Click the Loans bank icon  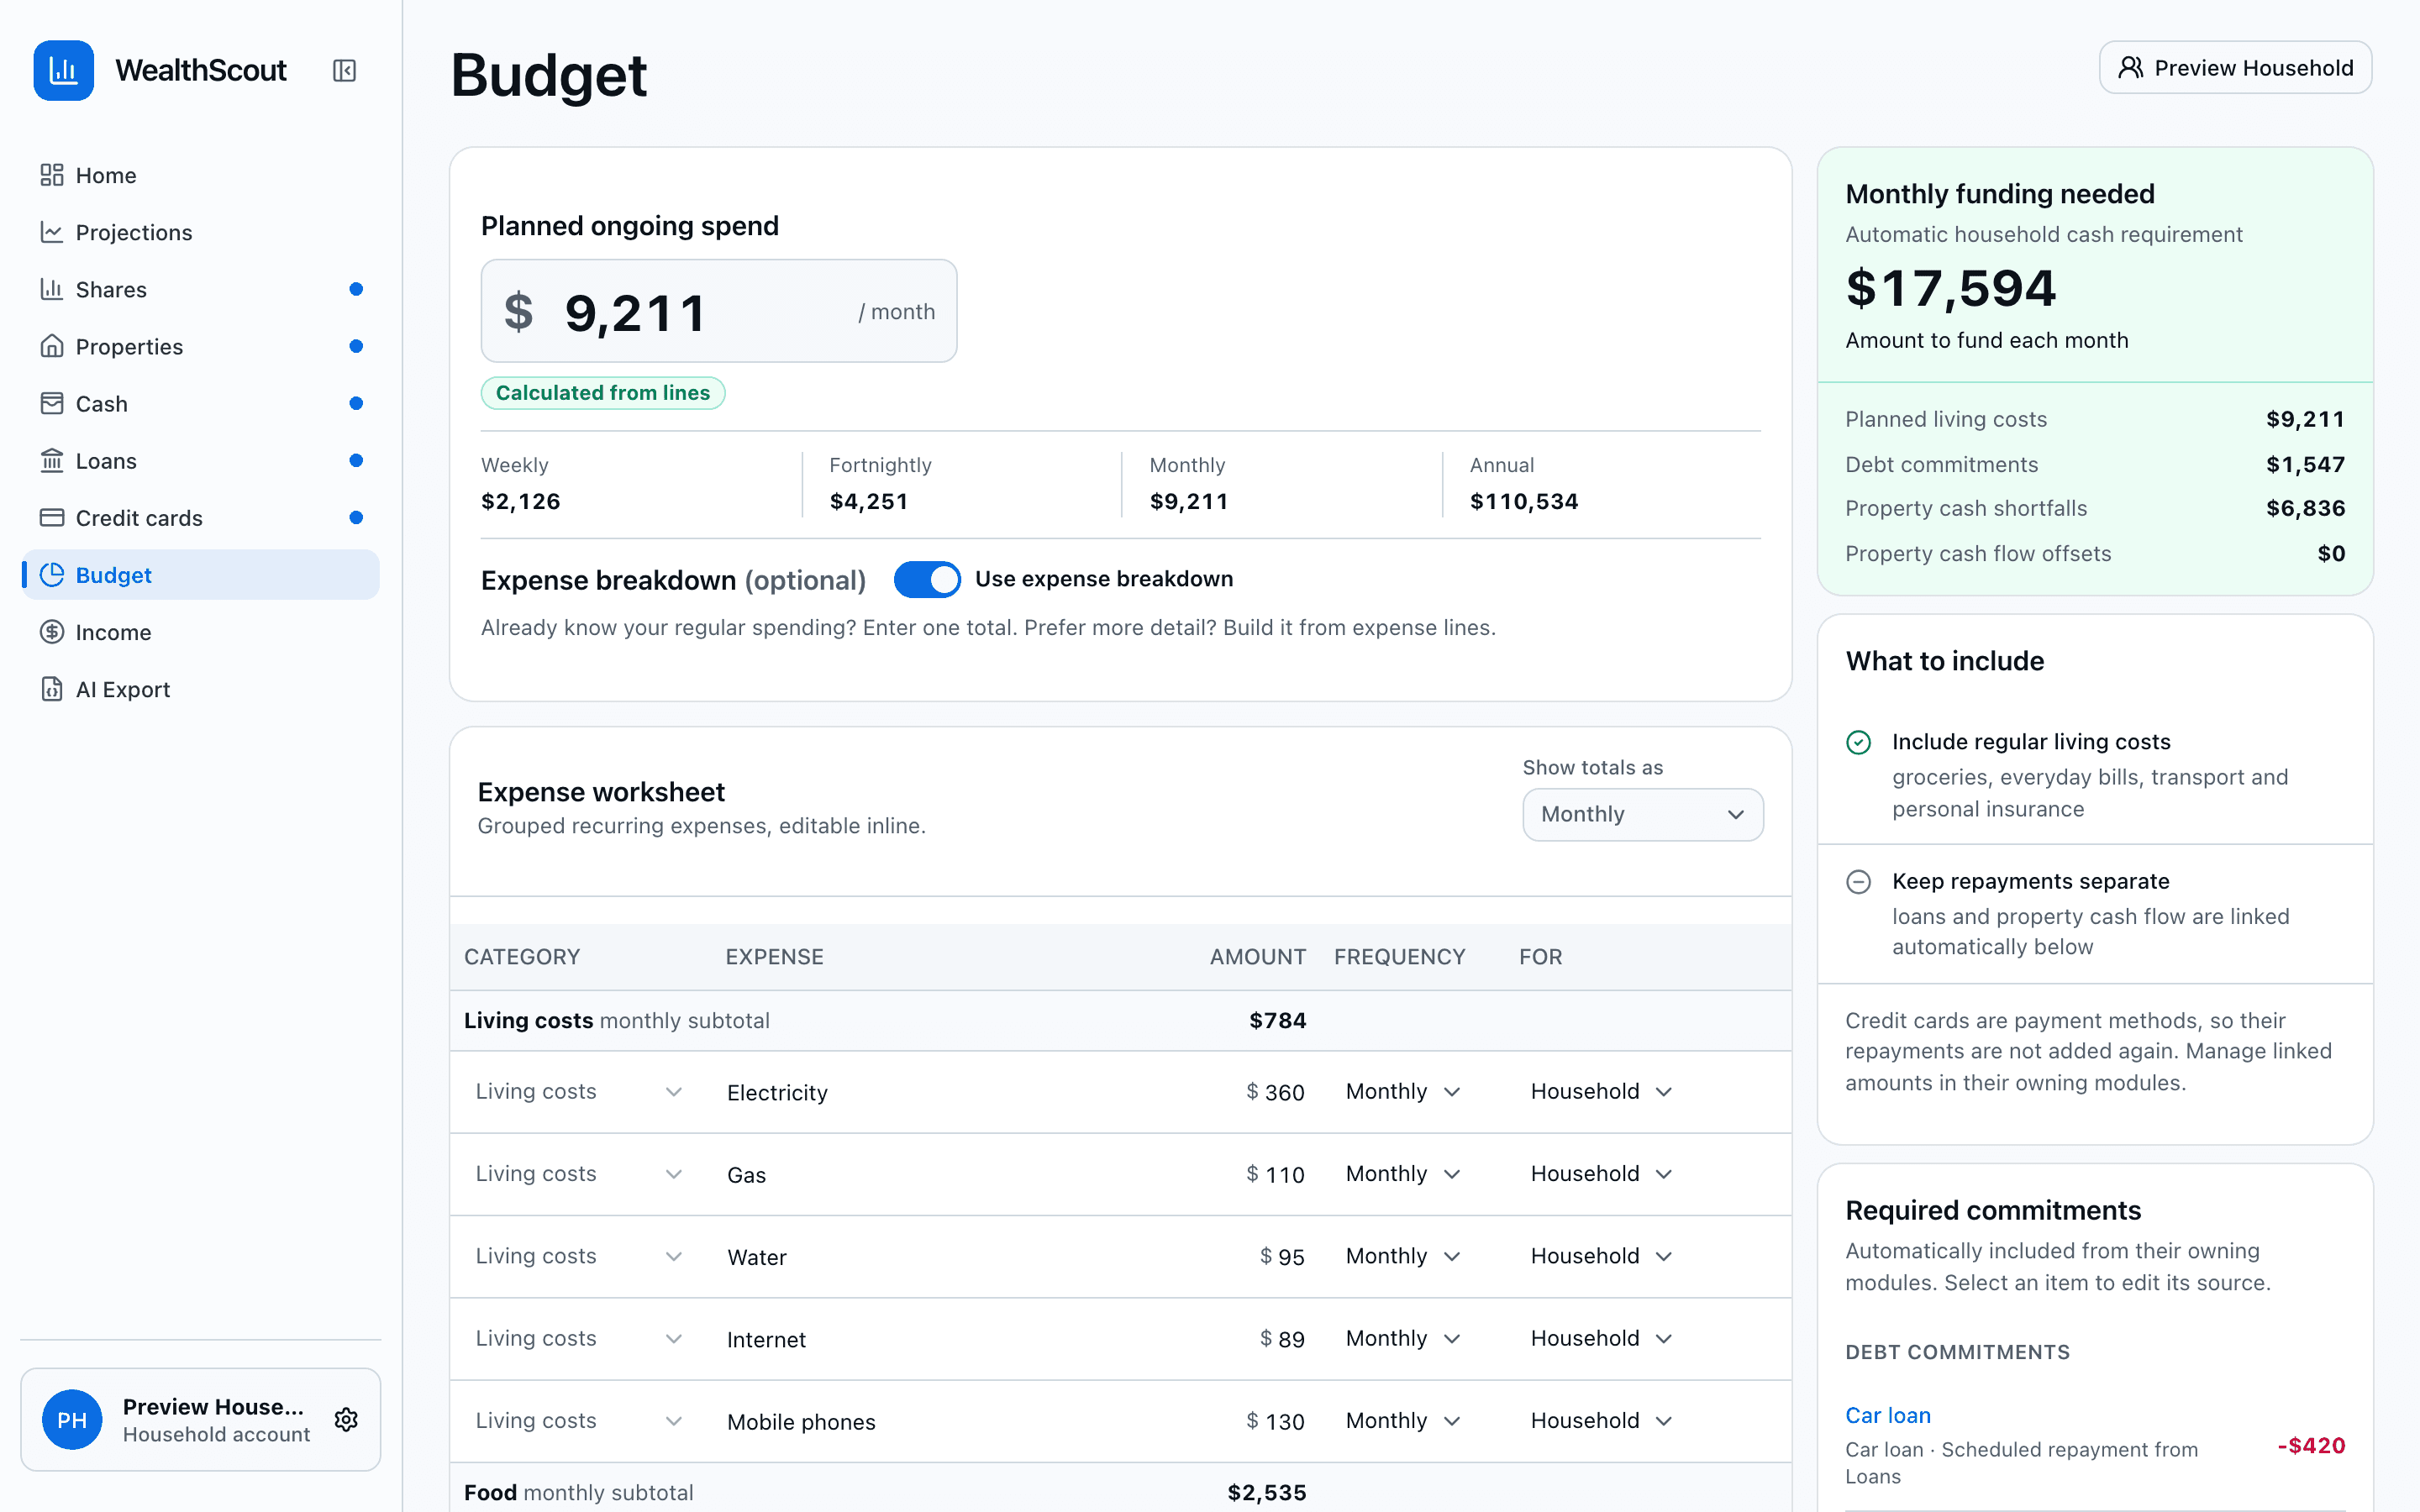pos(52,460)
